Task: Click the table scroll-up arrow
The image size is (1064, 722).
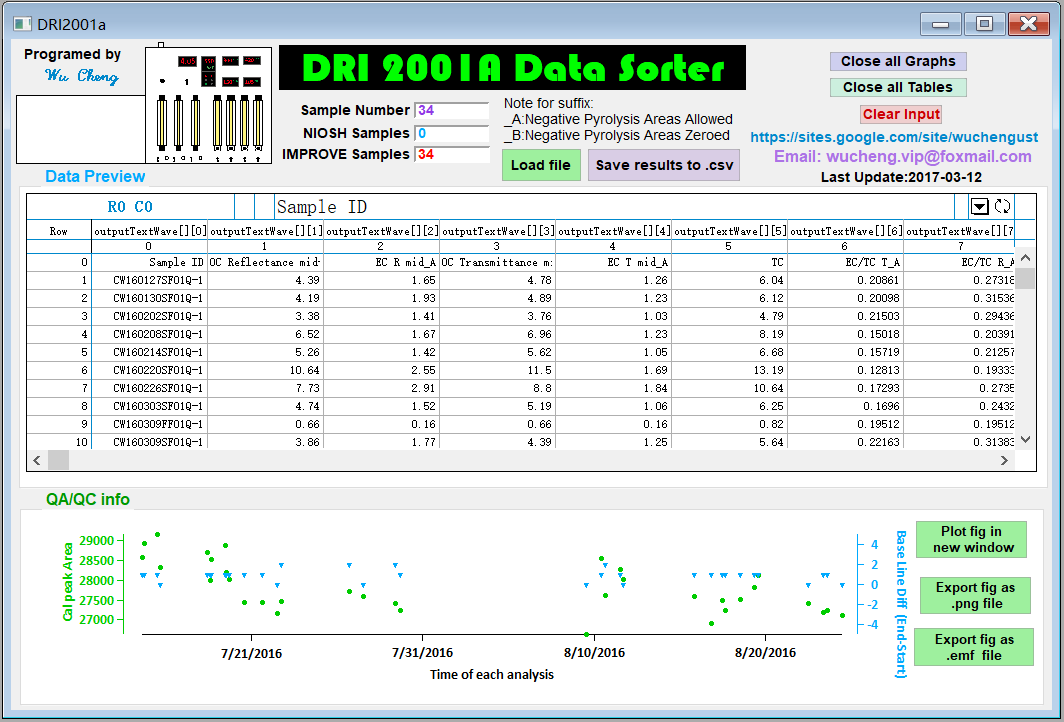Action: 1025,259
